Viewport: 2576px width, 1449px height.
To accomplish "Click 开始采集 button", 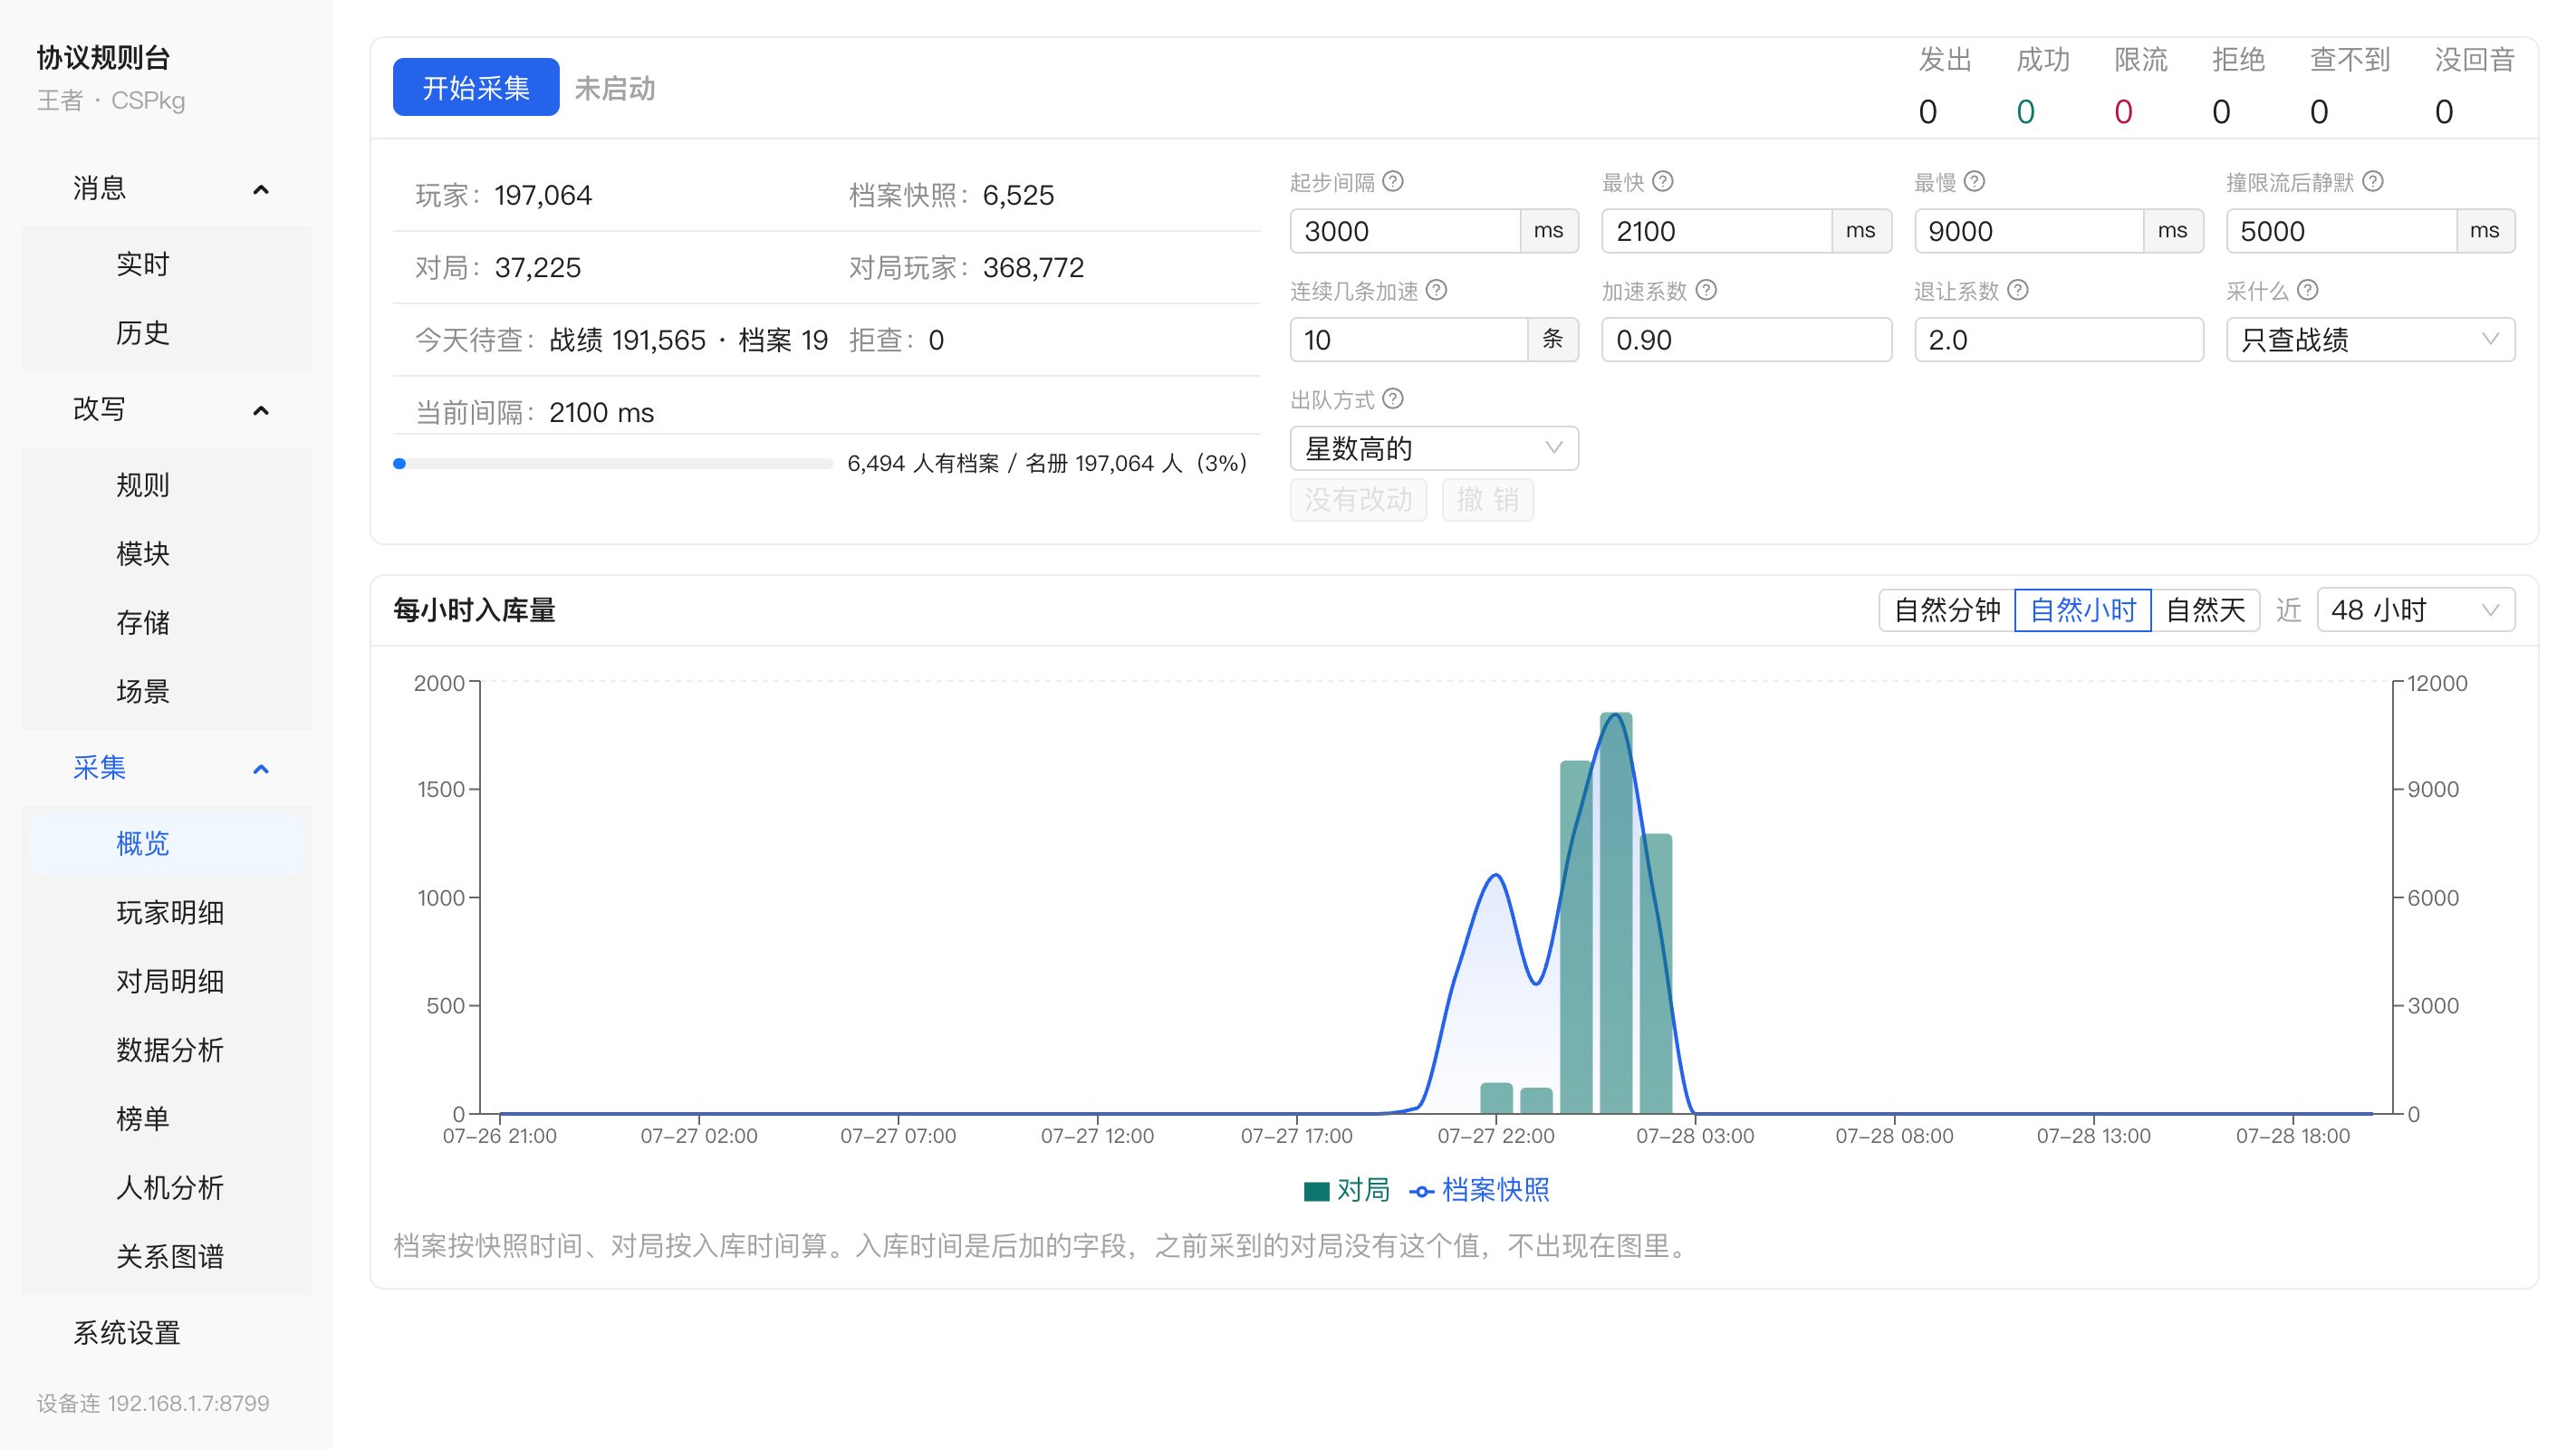I will 476,88.
